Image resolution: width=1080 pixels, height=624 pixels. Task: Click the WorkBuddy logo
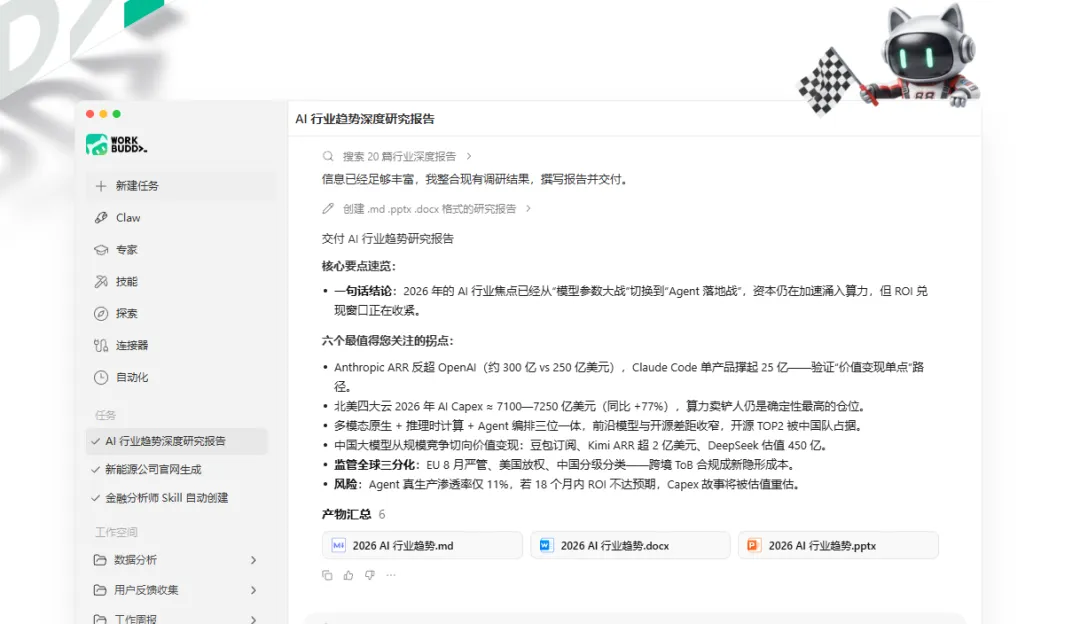coord(116,144)
